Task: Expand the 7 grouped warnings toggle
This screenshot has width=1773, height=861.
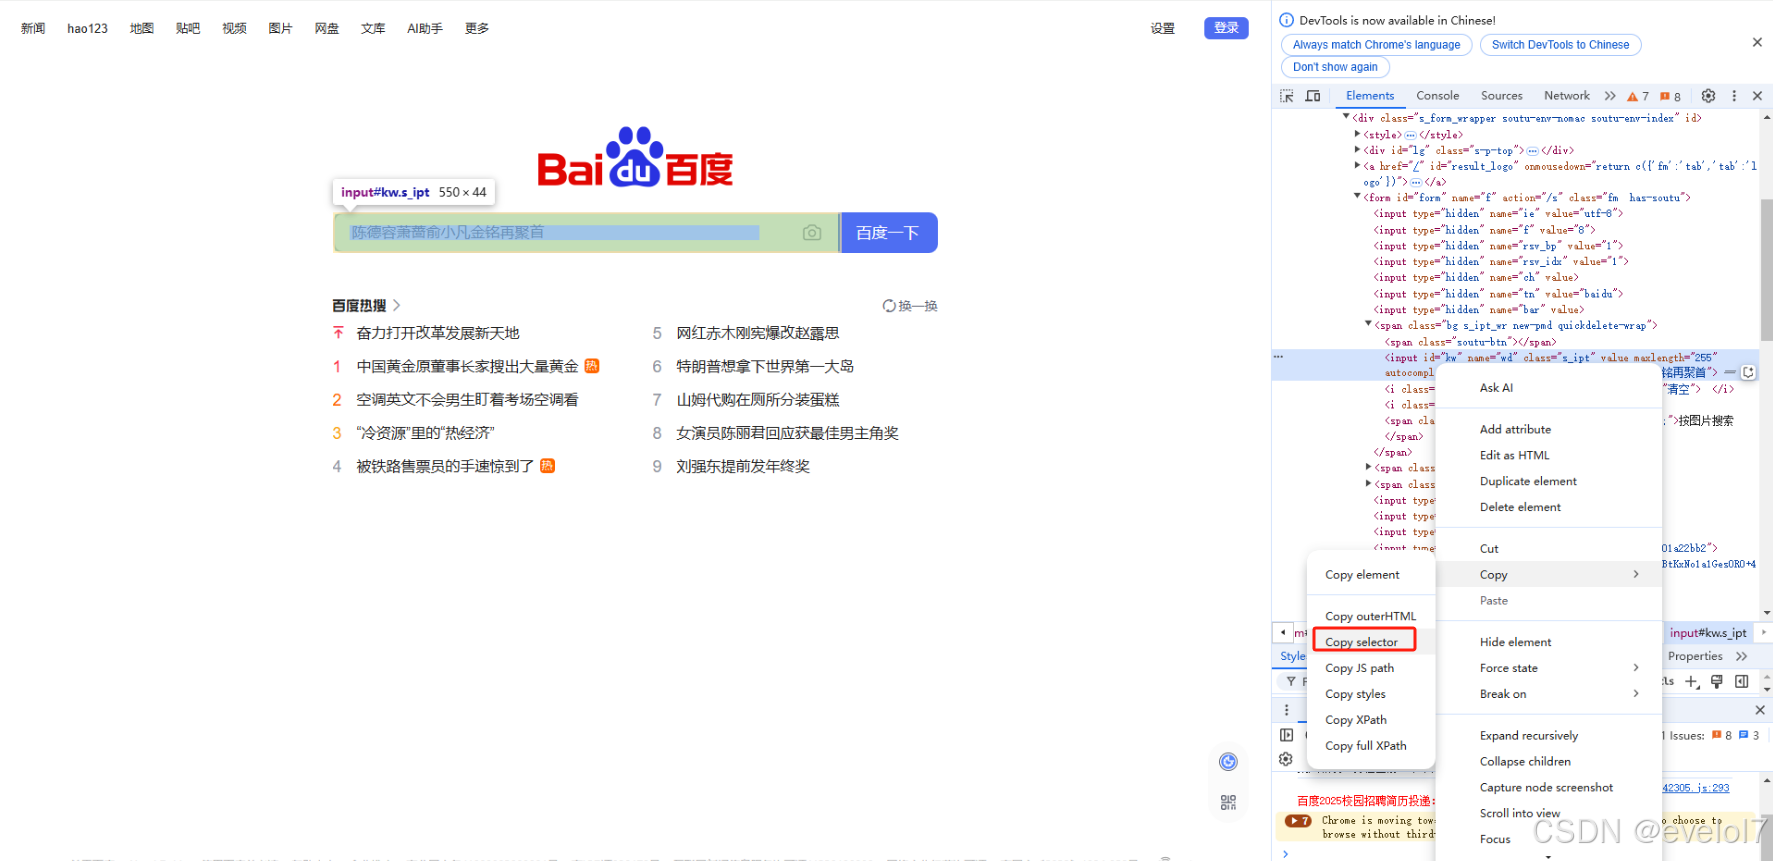Action: point(1298,821)
